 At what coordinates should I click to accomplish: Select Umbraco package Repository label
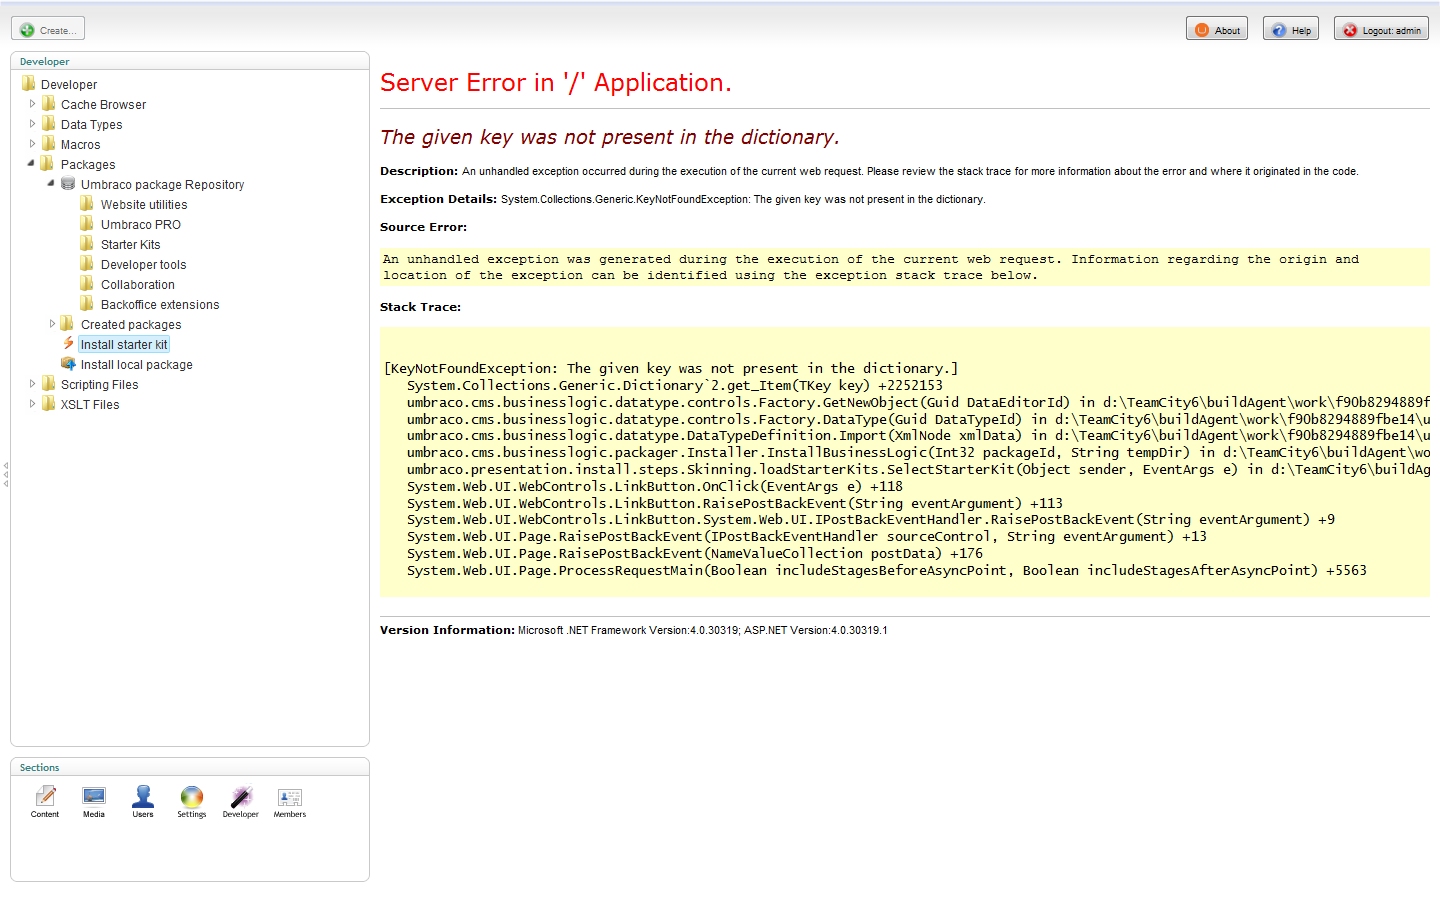tap(162, 185)
